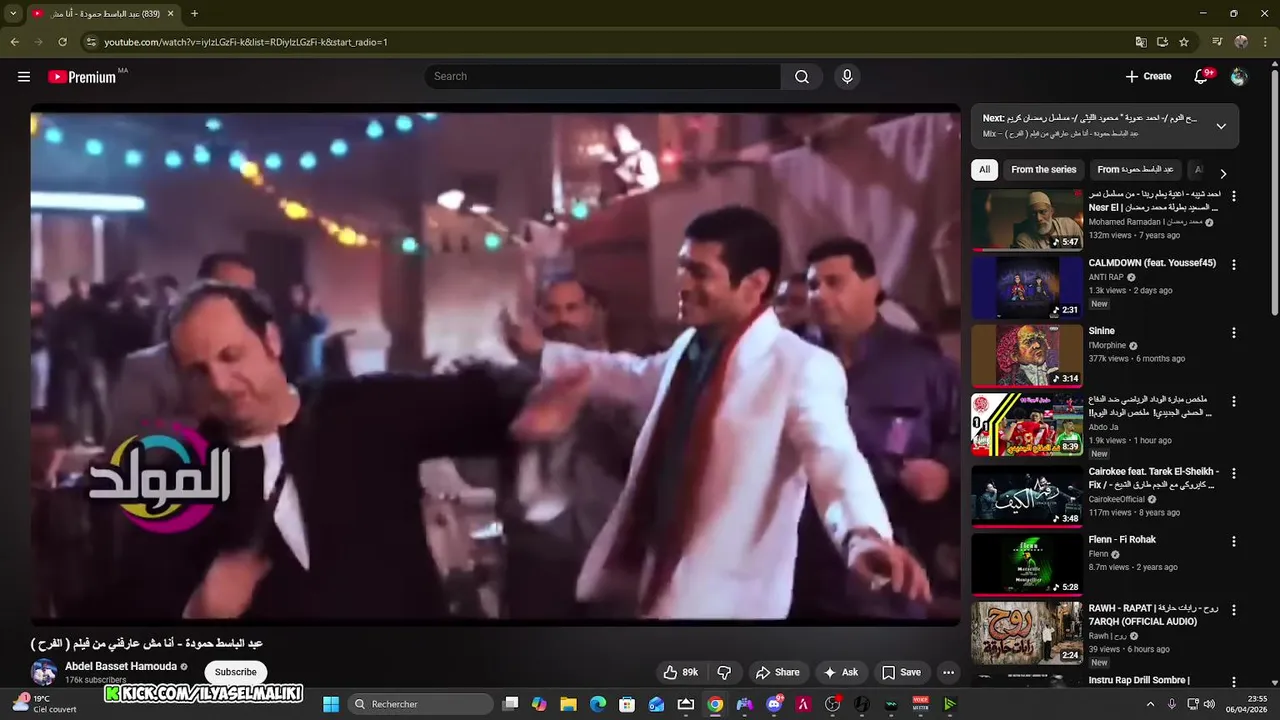This screenshot has width=1280, height=720.
Task: Open Abdel Basset Hamouda channel link
Action: click(121, 666)
